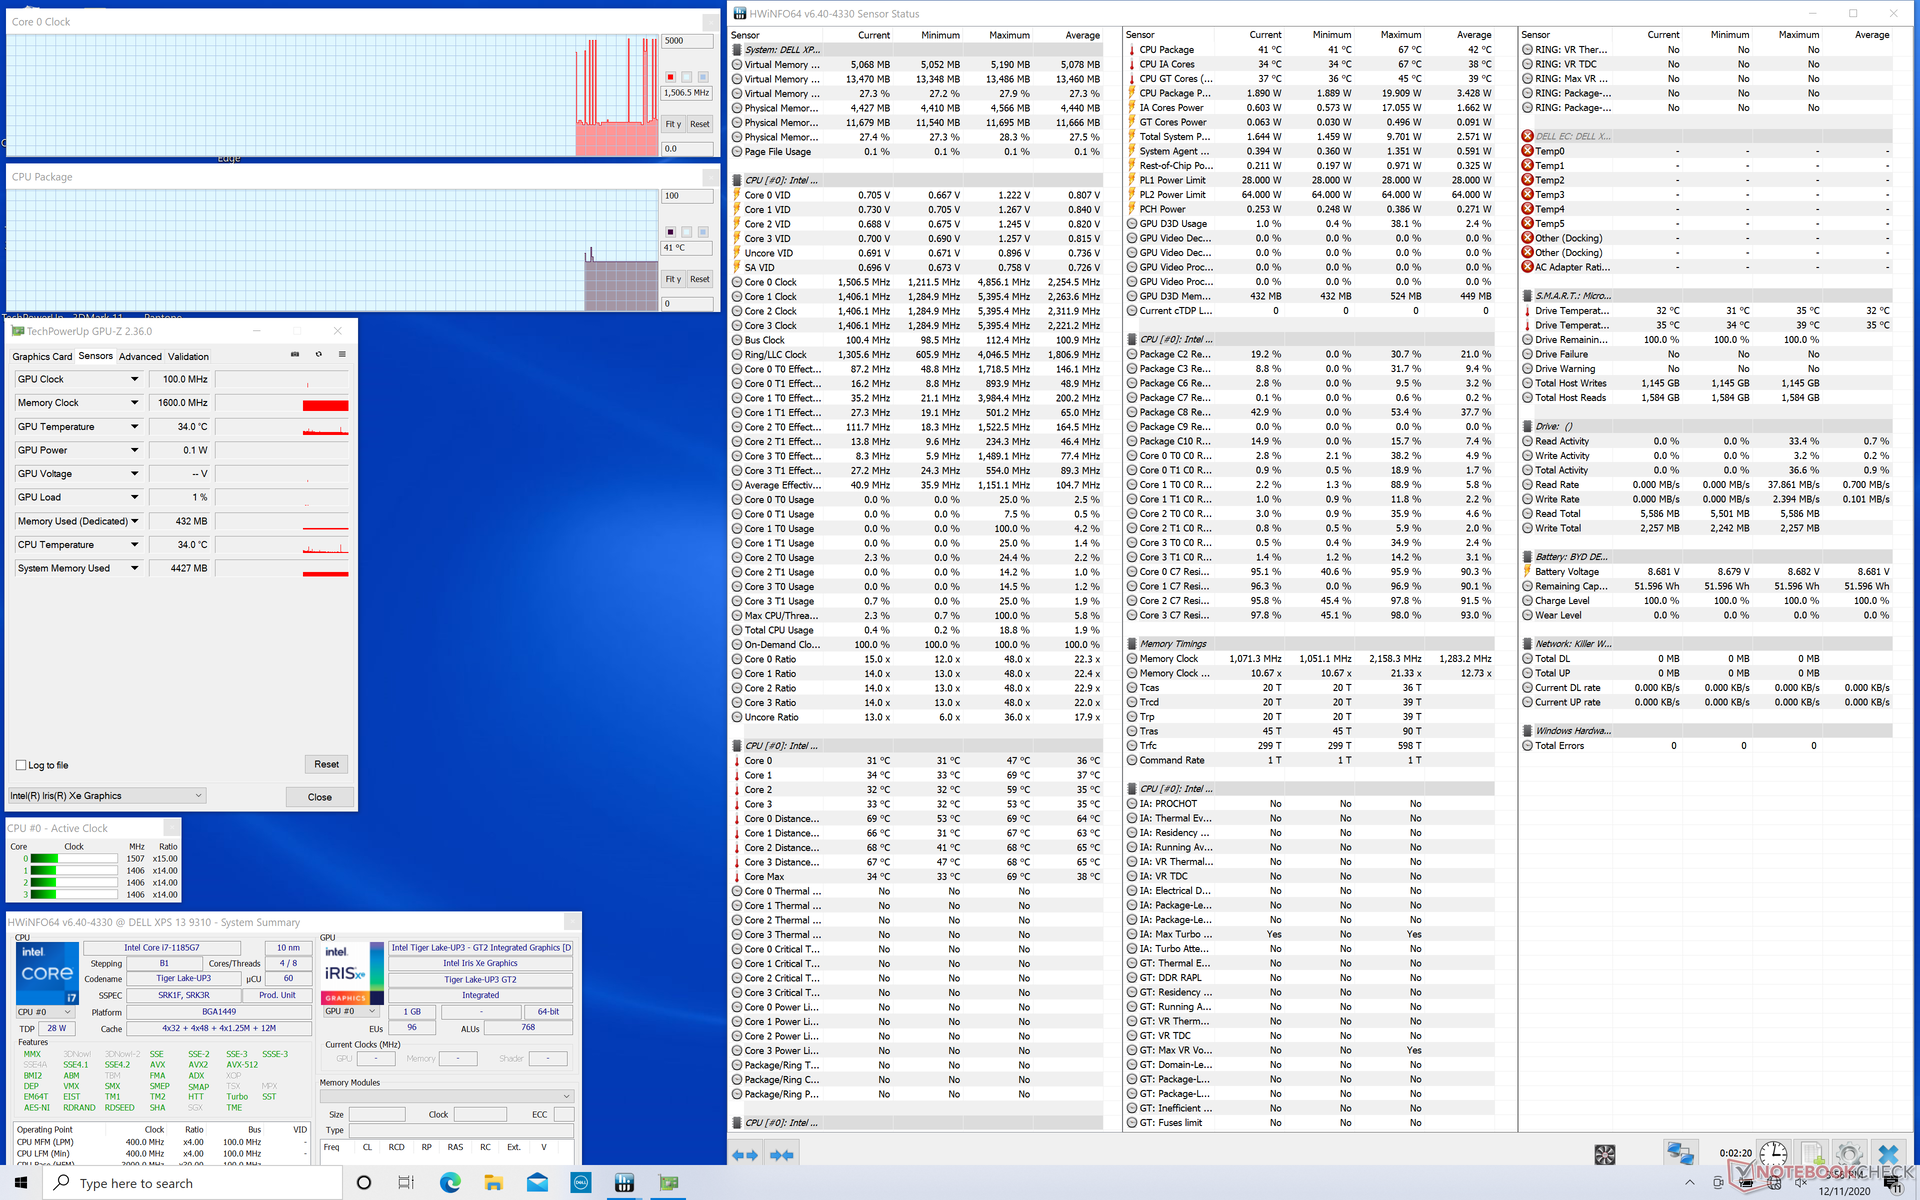
Task: Open GPU #0 selector in System Summary
Action: pyautogui.click(x=351, y=1011)
